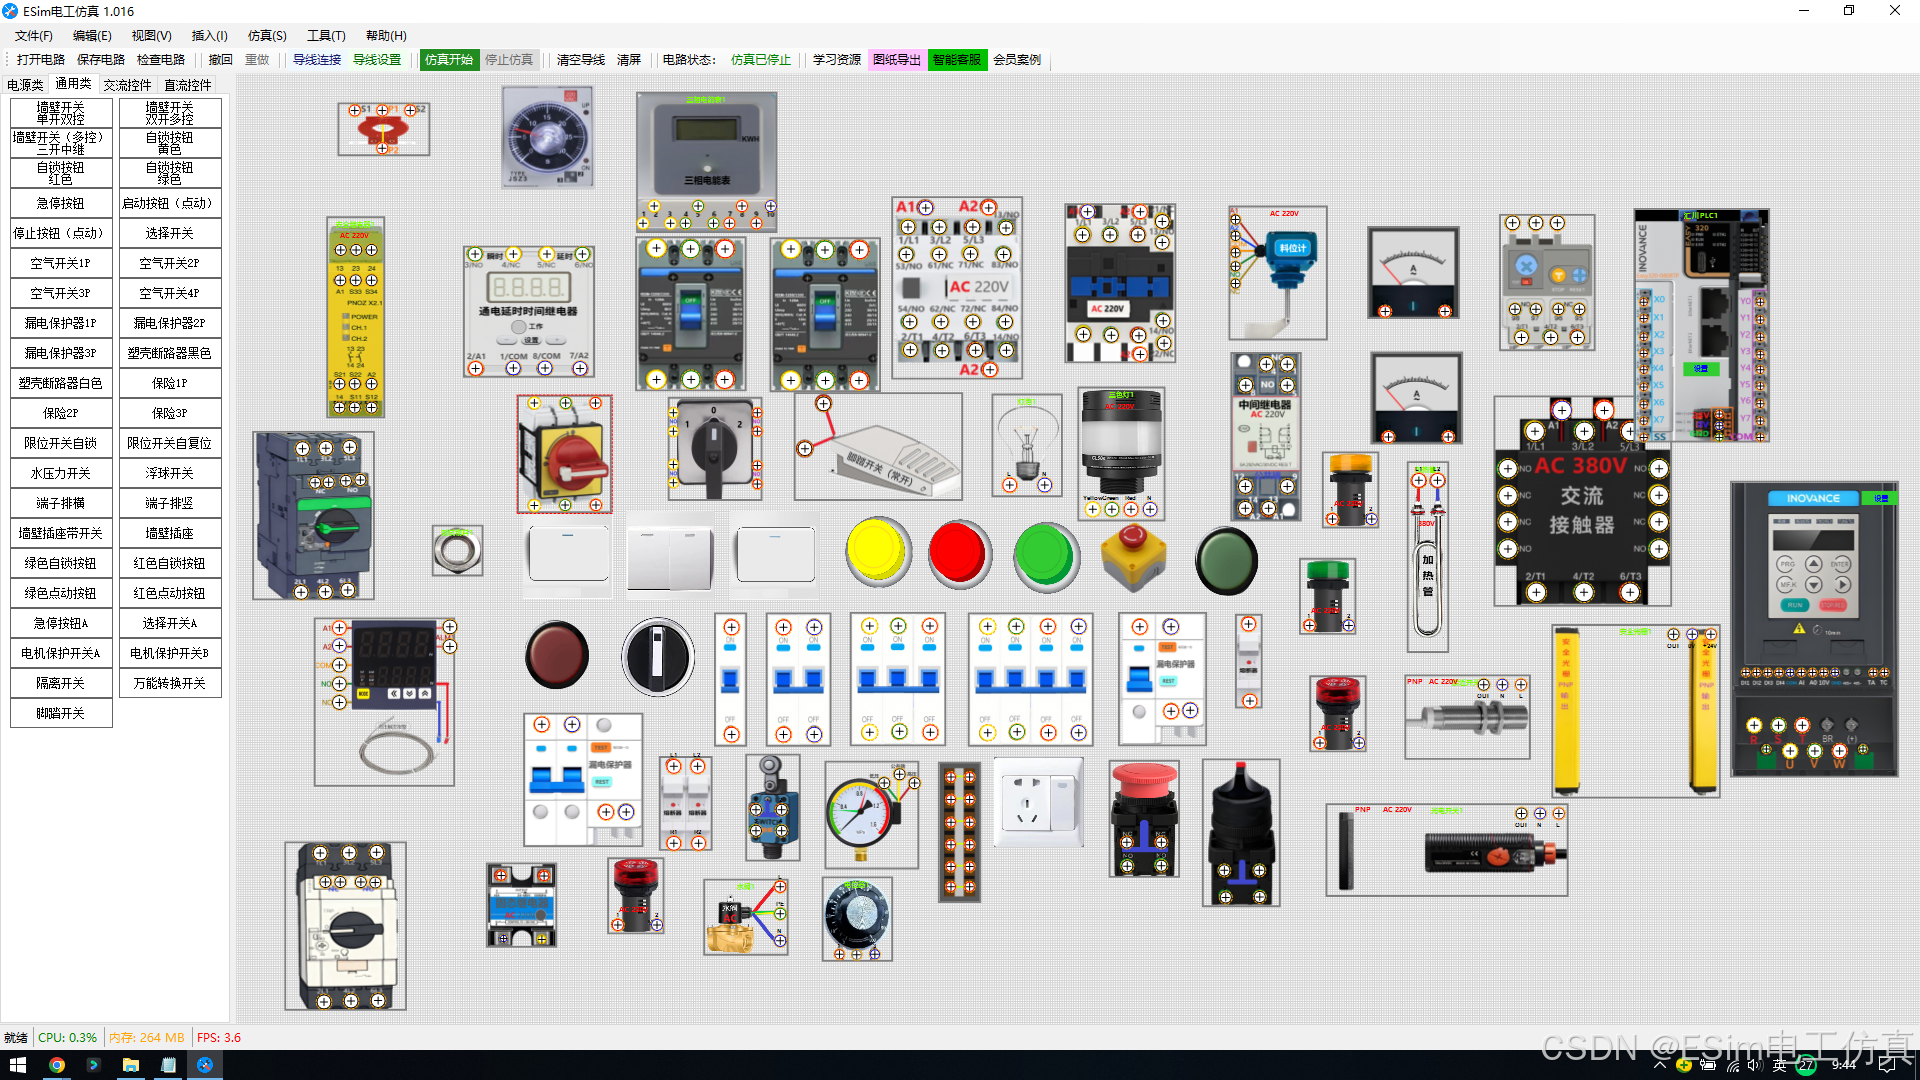Click the three-phase energy meter component
1920x1080 pixels.
point(706,150)
